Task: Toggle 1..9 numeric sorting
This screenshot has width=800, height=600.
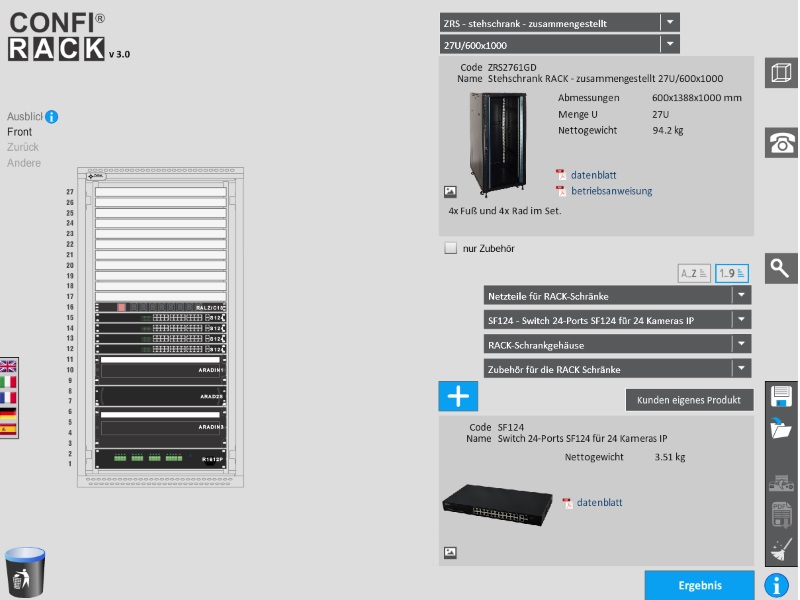Action: click(733, 273)
